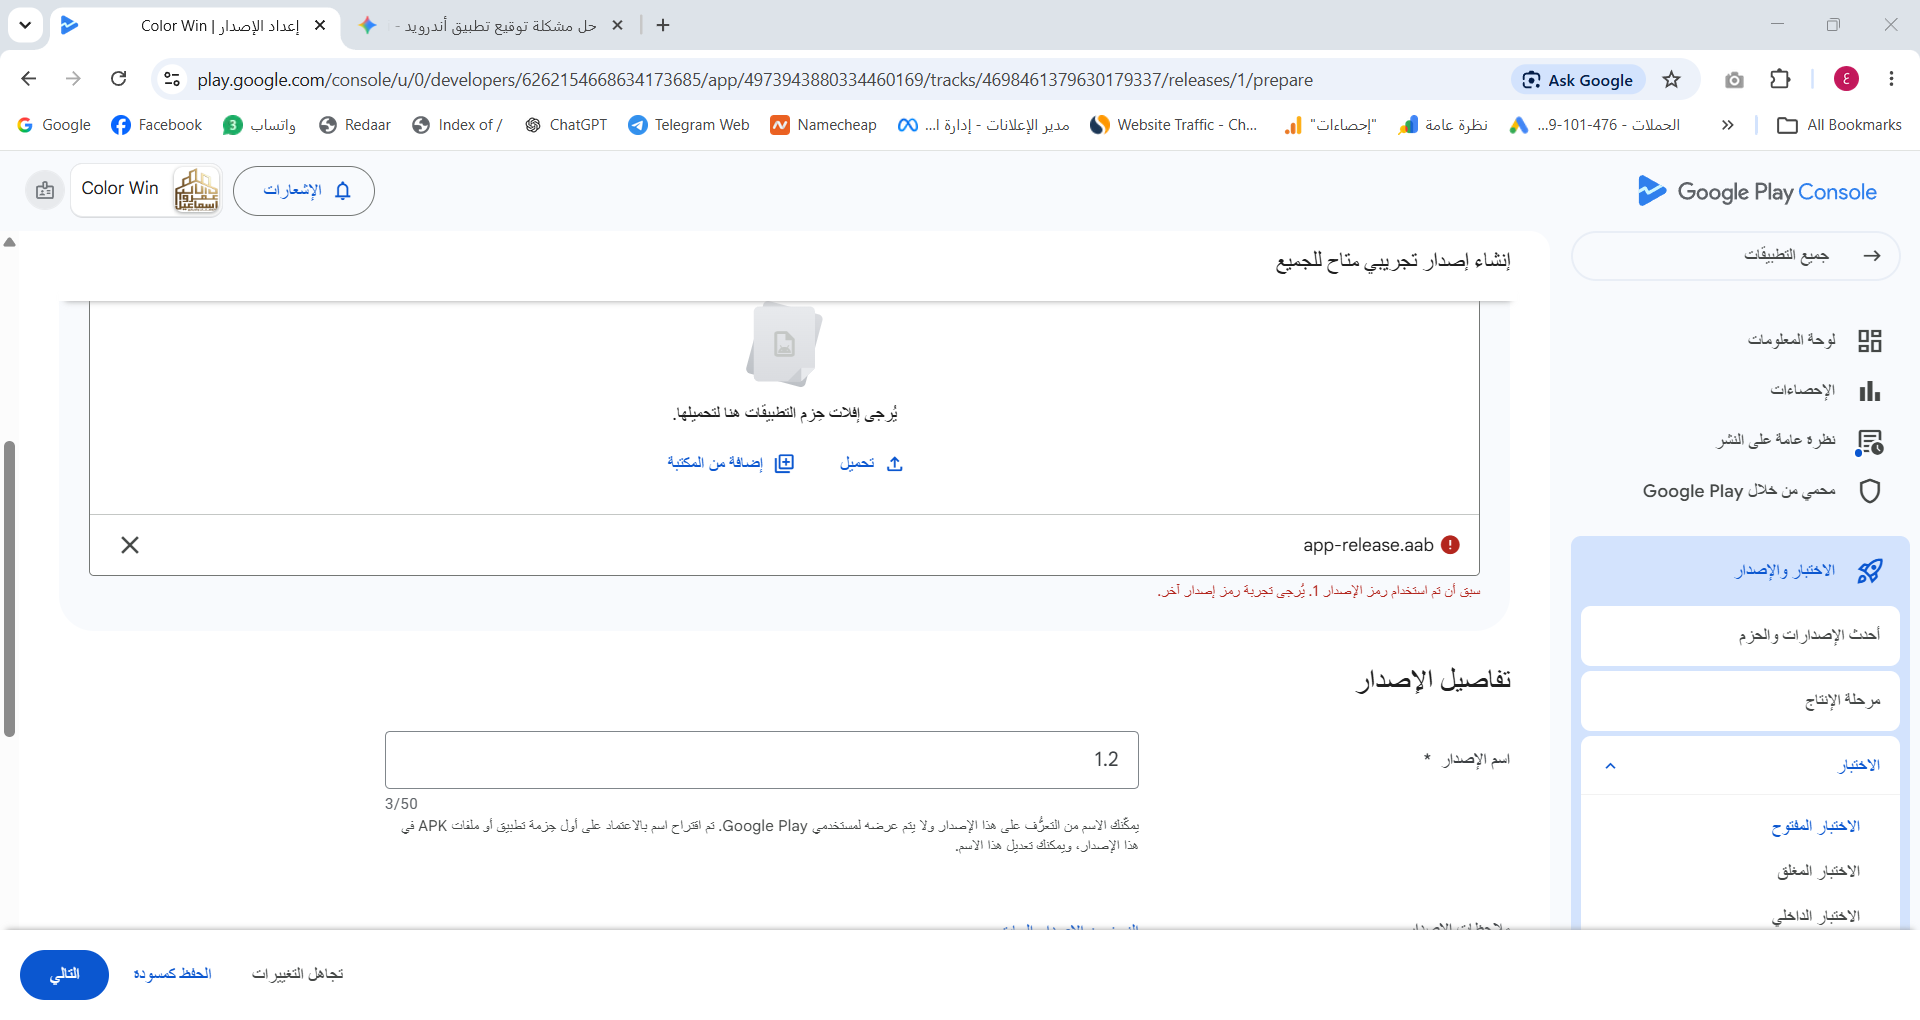Screen dimensions: 1920x1020
Task: Open Latest releases and bundles (أحدث الإصدارات والحزم)
Action: [x=1740, y=636]
